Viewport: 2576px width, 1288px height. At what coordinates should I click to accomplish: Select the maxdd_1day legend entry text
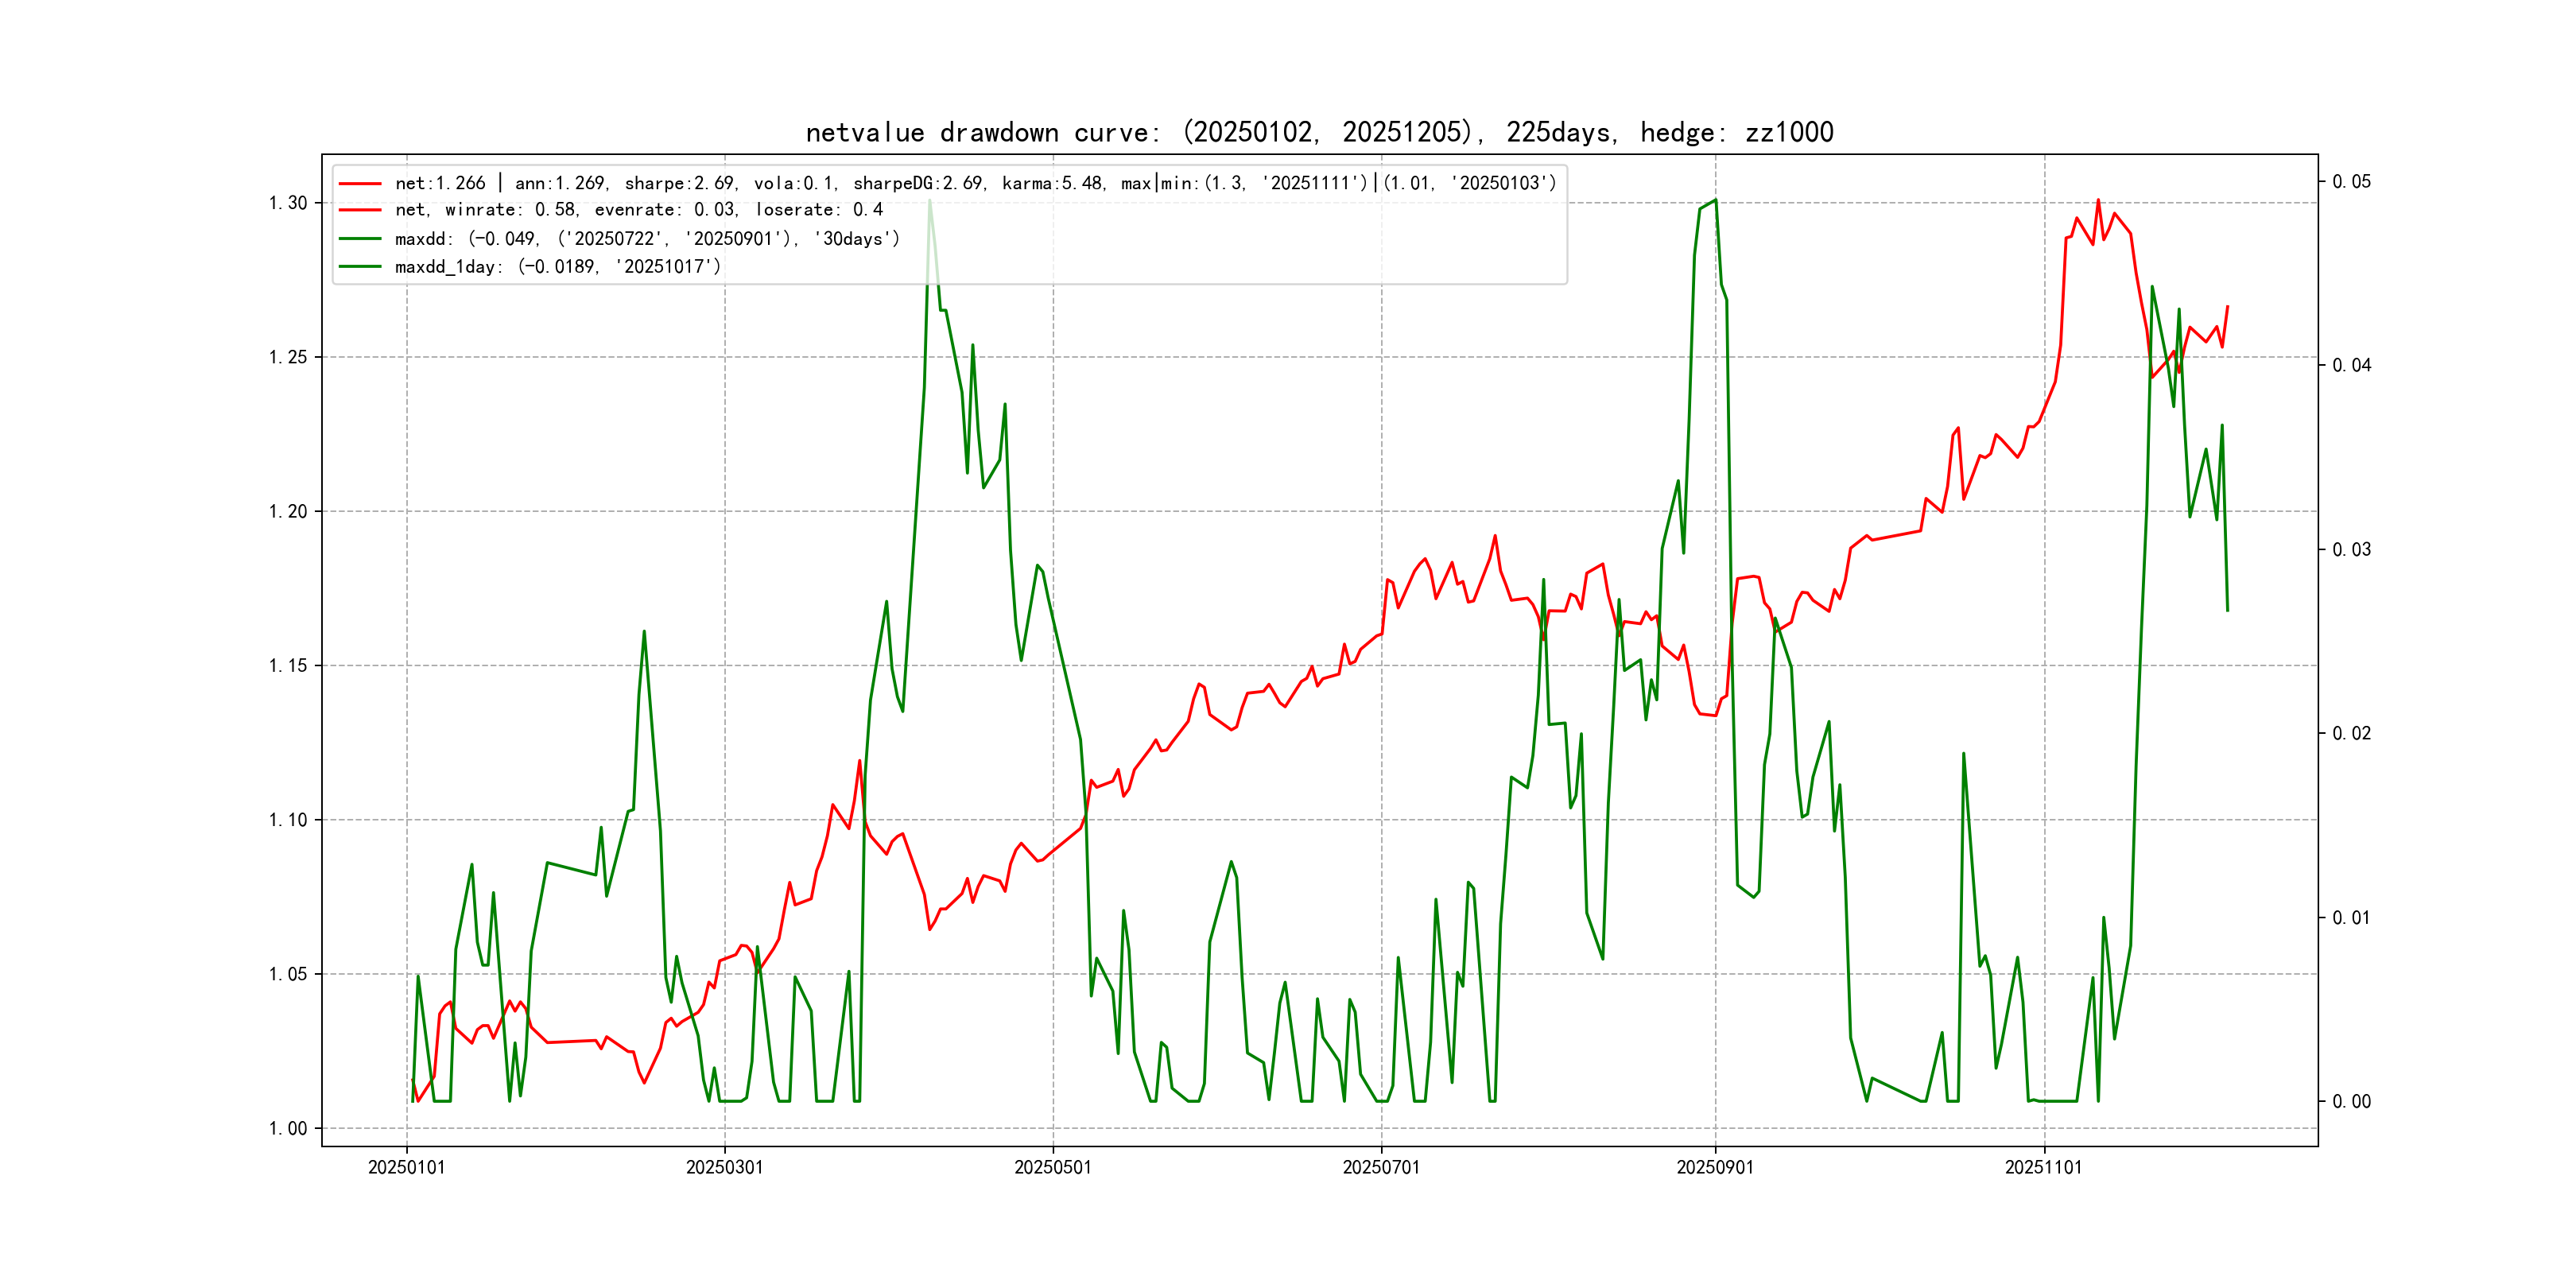557,267
